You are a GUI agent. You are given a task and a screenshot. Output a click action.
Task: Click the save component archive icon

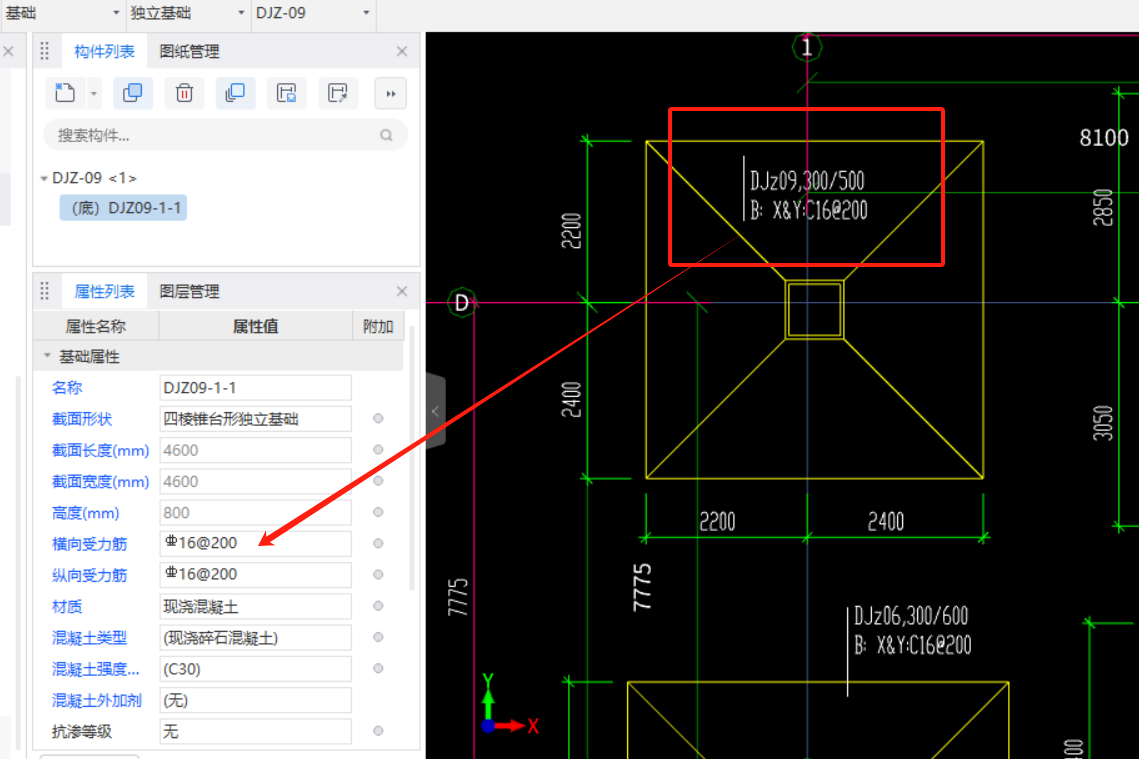click(287, 93)
